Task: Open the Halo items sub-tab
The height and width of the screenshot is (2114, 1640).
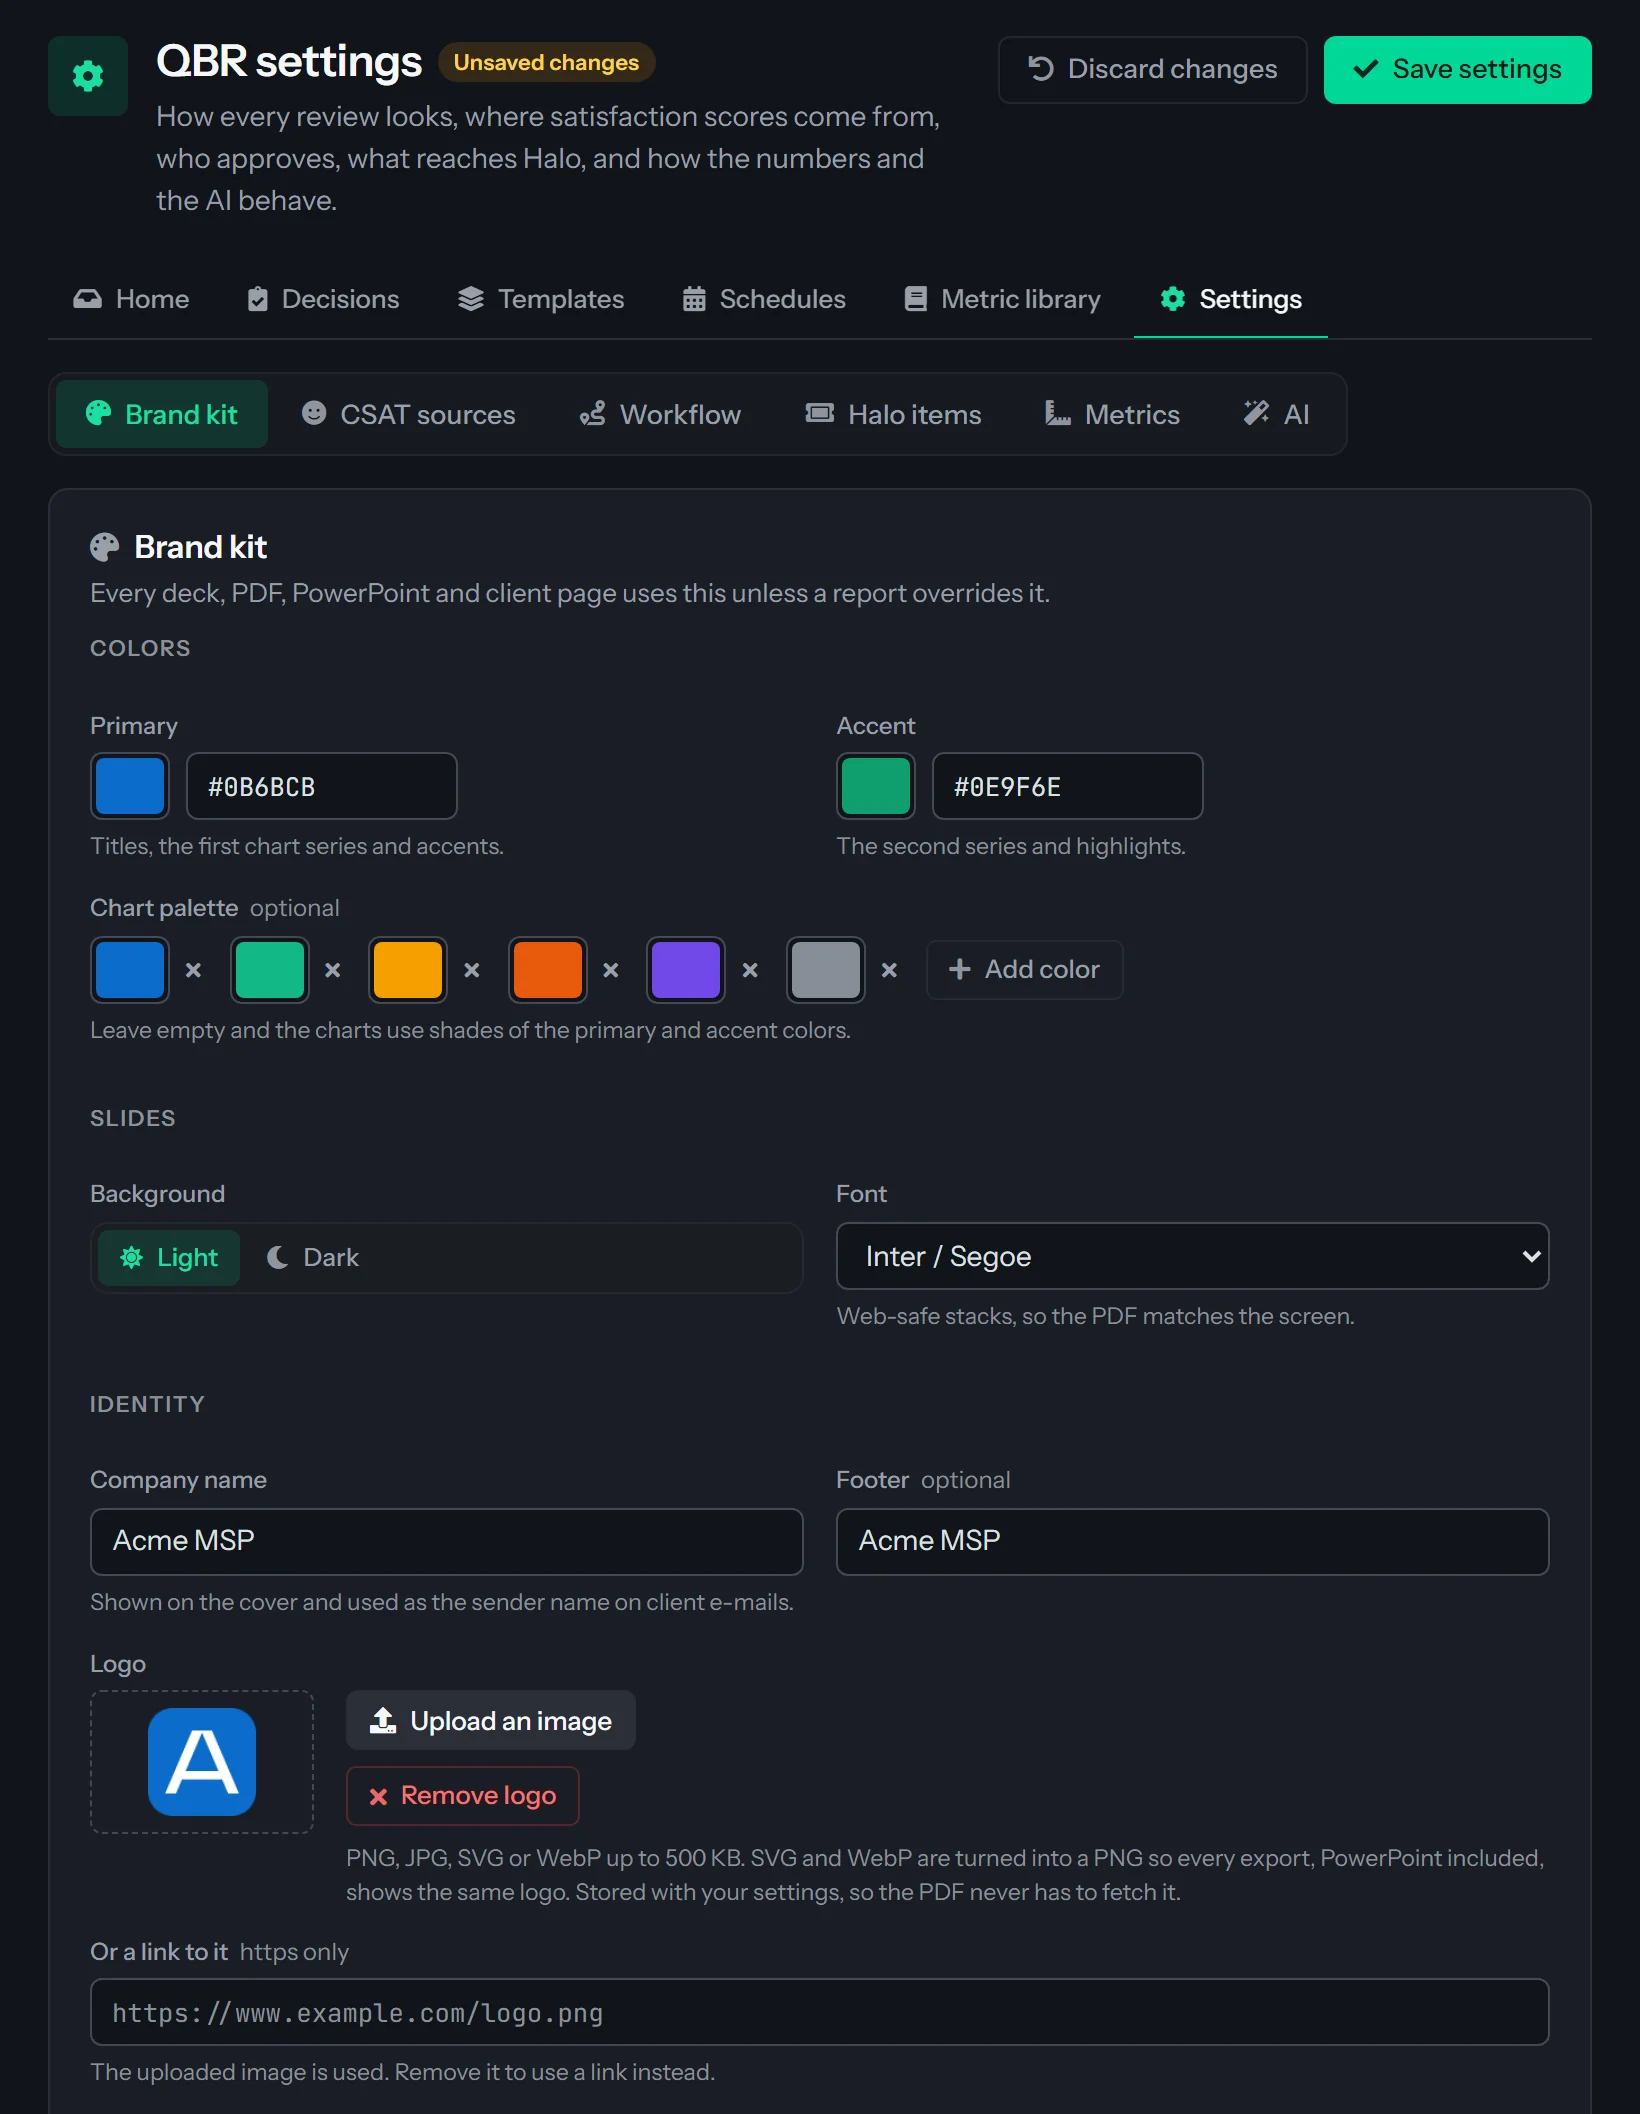Action: point(893,414)
